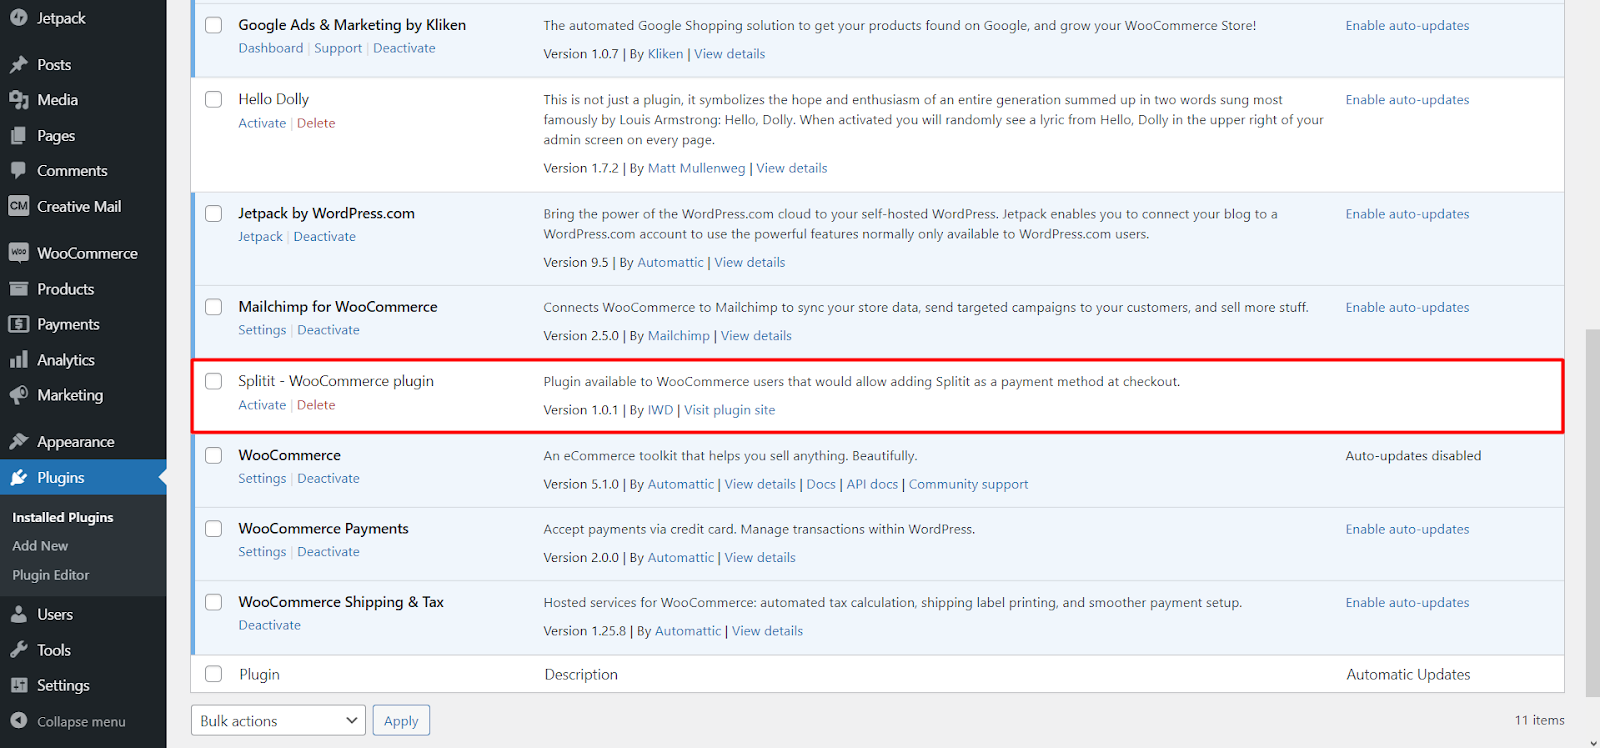
Task: Click the Posts pushpin icon
Action: 18,65
